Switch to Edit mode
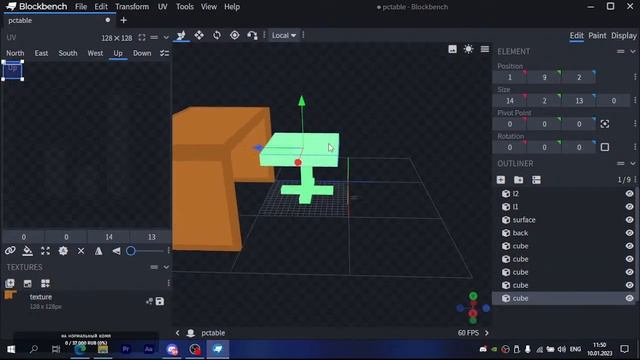 click(x=576, y=36)
